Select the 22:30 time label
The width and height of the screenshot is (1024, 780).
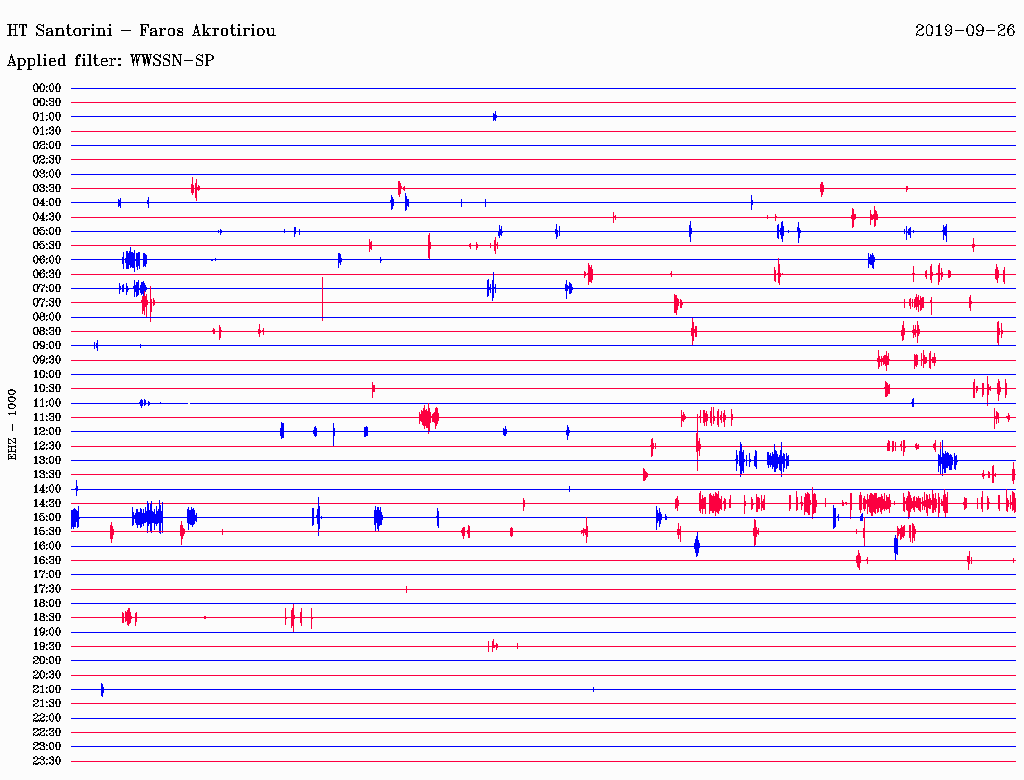coord(47,732)
